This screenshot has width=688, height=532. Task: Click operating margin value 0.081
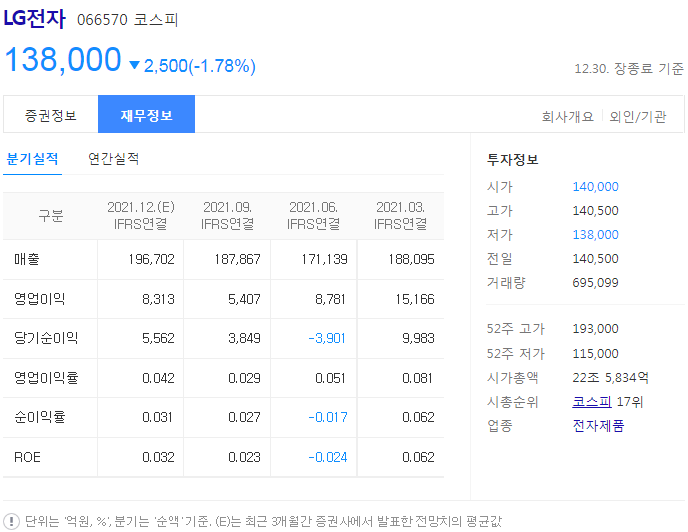click(x=417, y=378)
